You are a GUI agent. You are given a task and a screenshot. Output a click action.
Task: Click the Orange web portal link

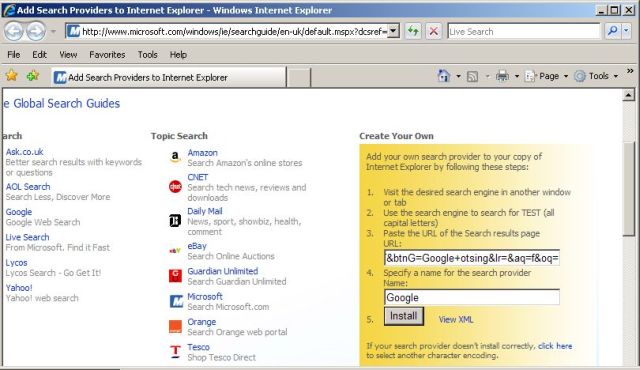click(x=202, y=322)
